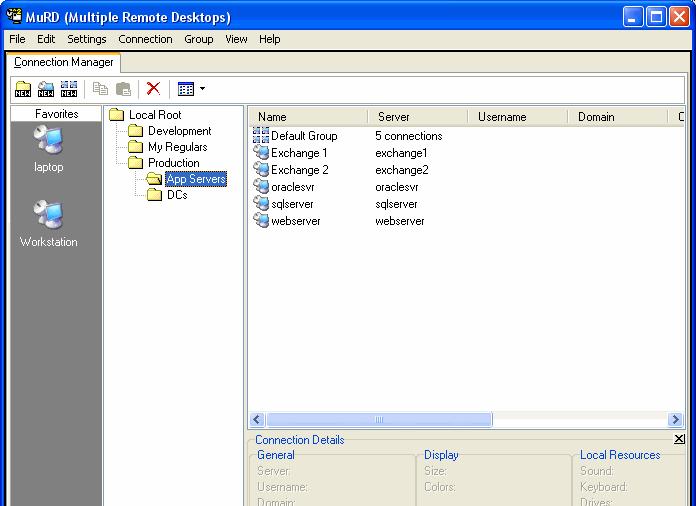Open the Help menu
696x506 pixels.
[269, 39]
